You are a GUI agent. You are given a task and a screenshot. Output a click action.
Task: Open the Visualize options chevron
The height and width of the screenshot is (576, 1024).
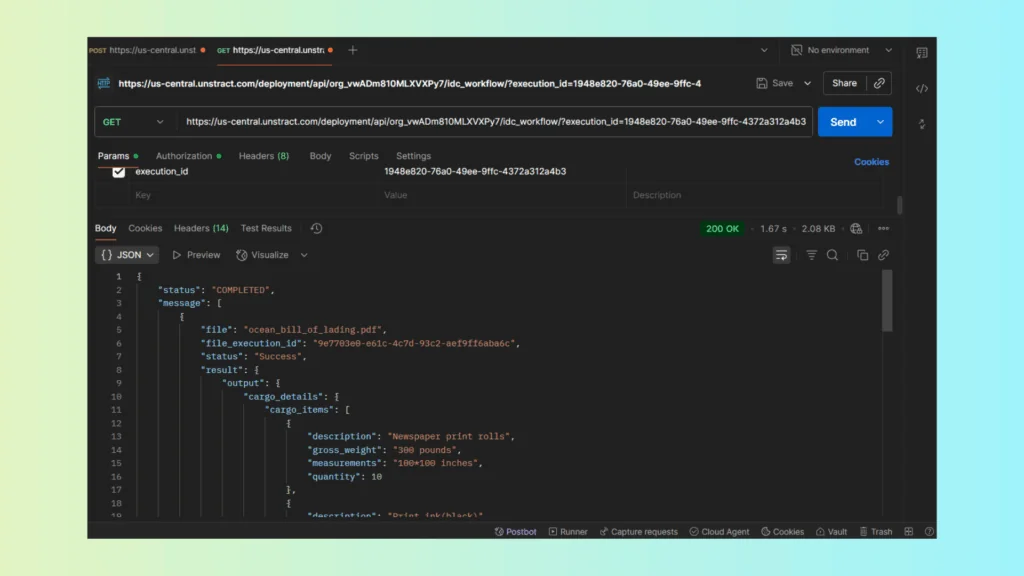304,255
